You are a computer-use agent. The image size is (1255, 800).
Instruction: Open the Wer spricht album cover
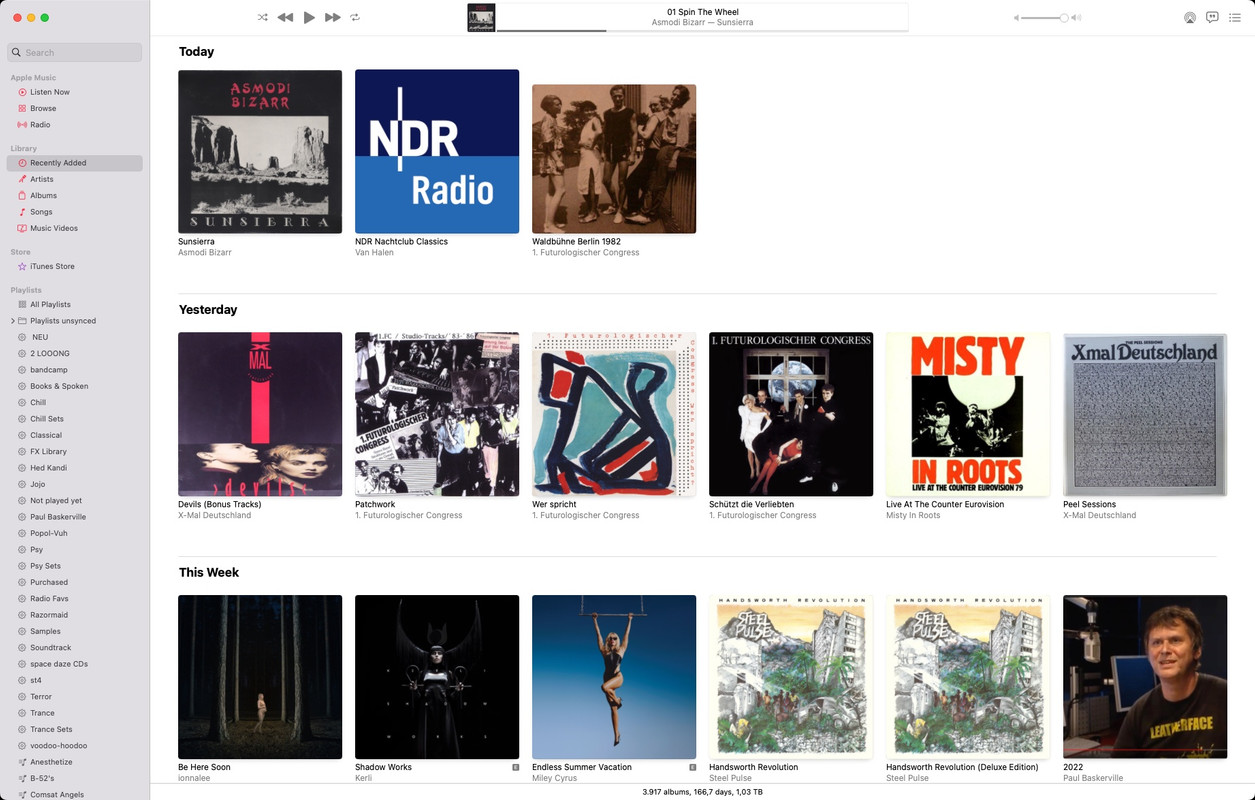click(x=614, y=414)
